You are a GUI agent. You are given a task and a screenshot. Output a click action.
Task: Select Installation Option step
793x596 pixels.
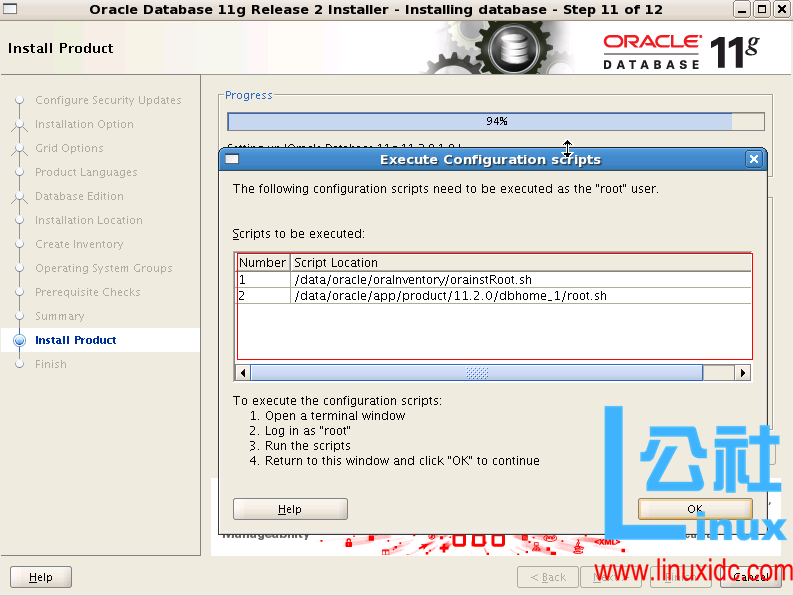point(84,124)
